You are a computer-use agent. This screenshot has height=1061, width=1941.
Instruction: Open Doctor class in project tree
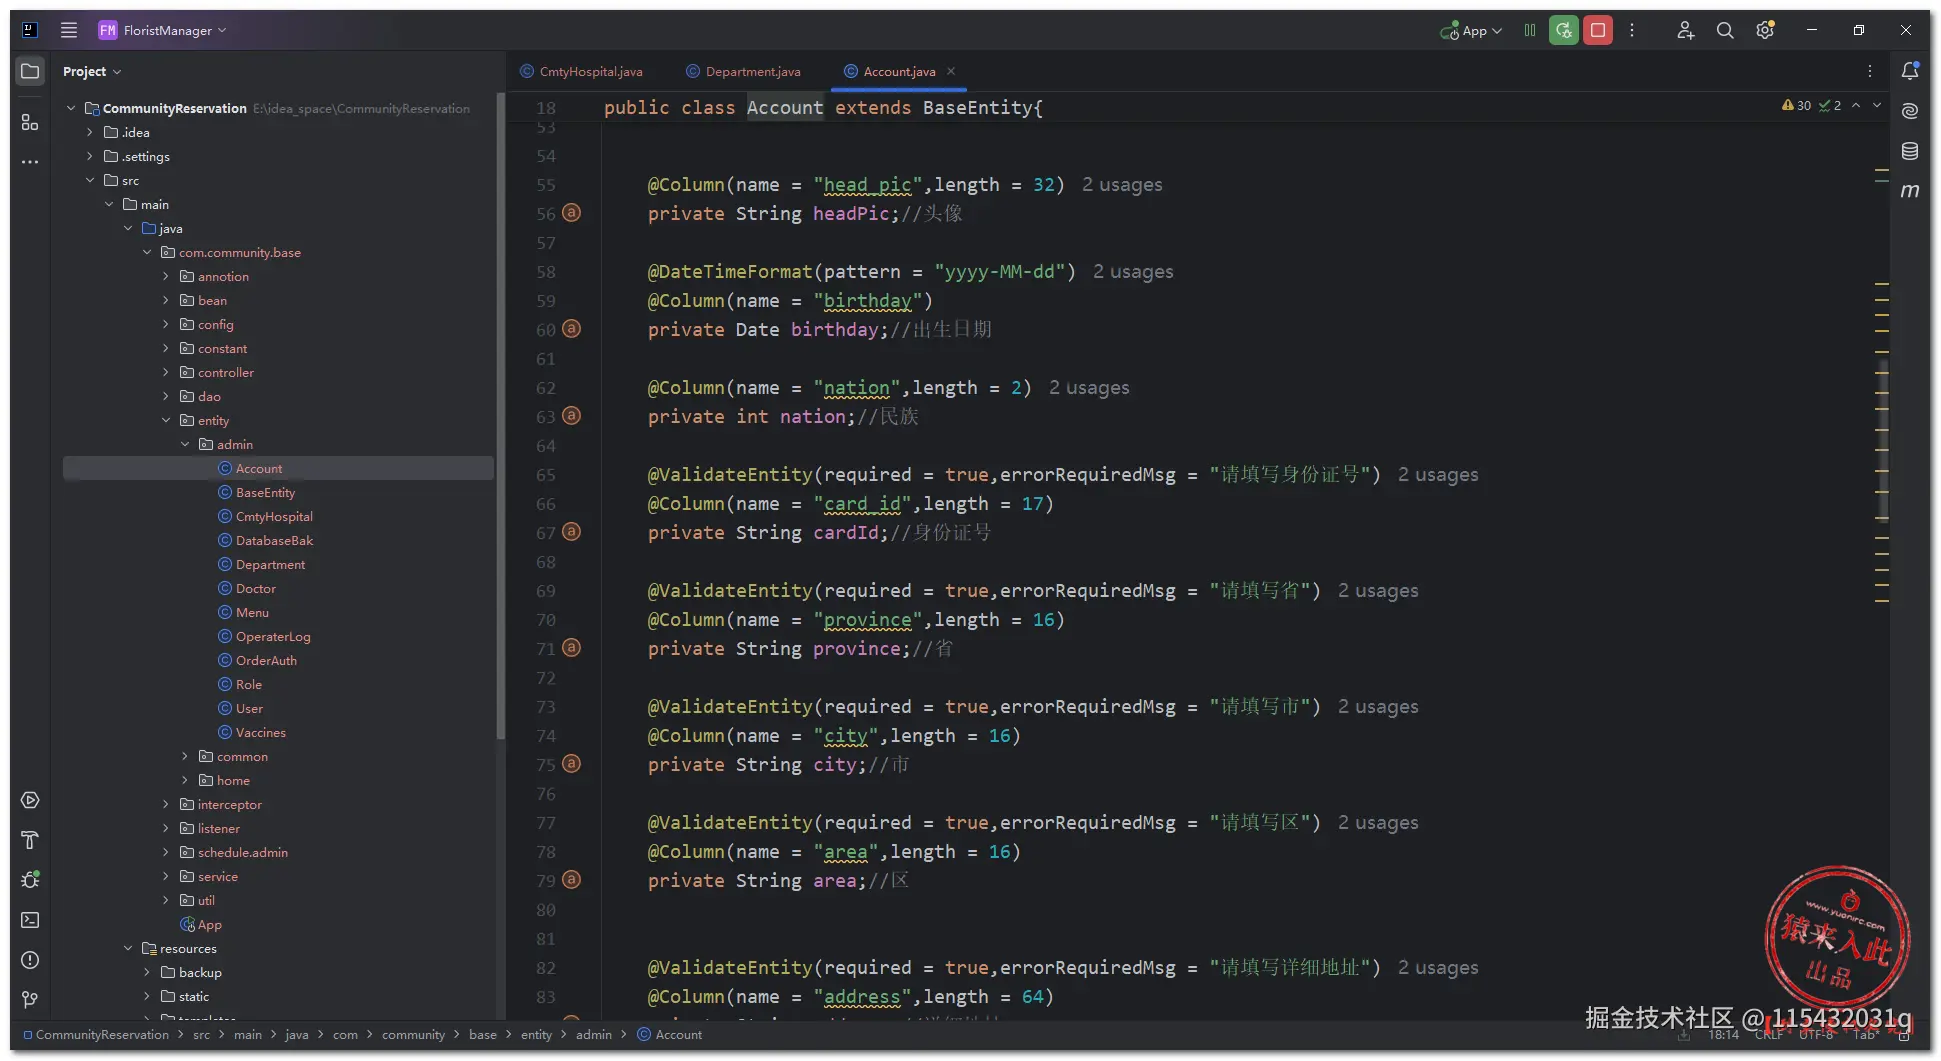pos(256,588)
